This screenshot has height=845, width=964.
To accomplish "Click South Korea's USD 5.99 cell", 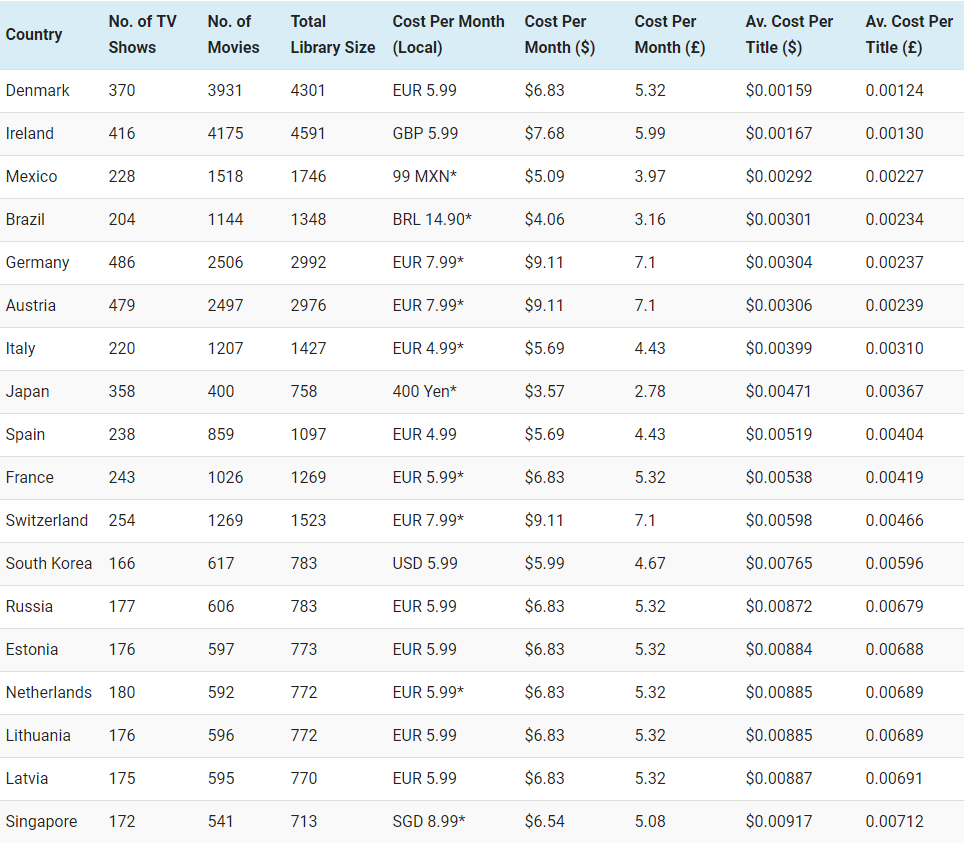I will pos(425,563).
